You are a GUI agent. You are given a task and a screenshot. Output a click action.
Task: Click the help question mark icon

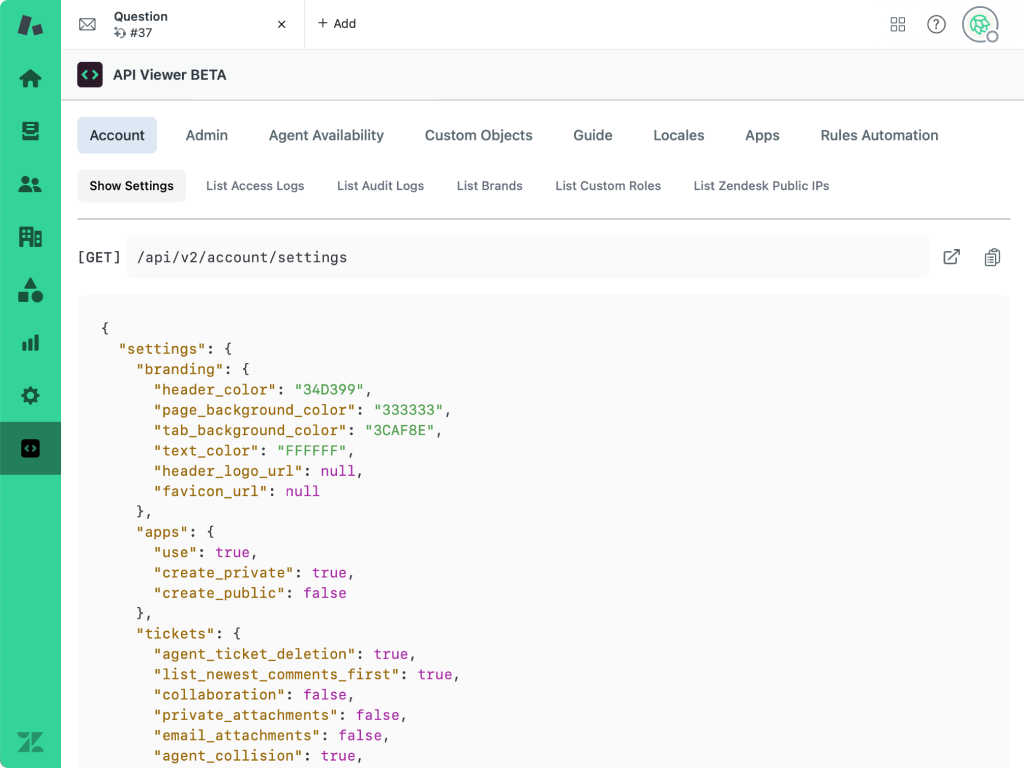click(x=936, y=24)
